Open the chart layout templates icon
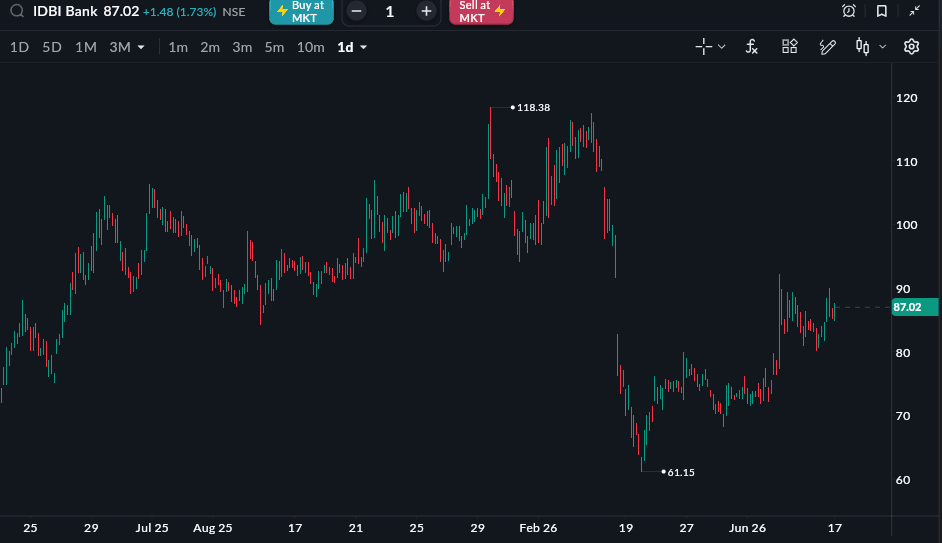942x543 pixels. 789,46
